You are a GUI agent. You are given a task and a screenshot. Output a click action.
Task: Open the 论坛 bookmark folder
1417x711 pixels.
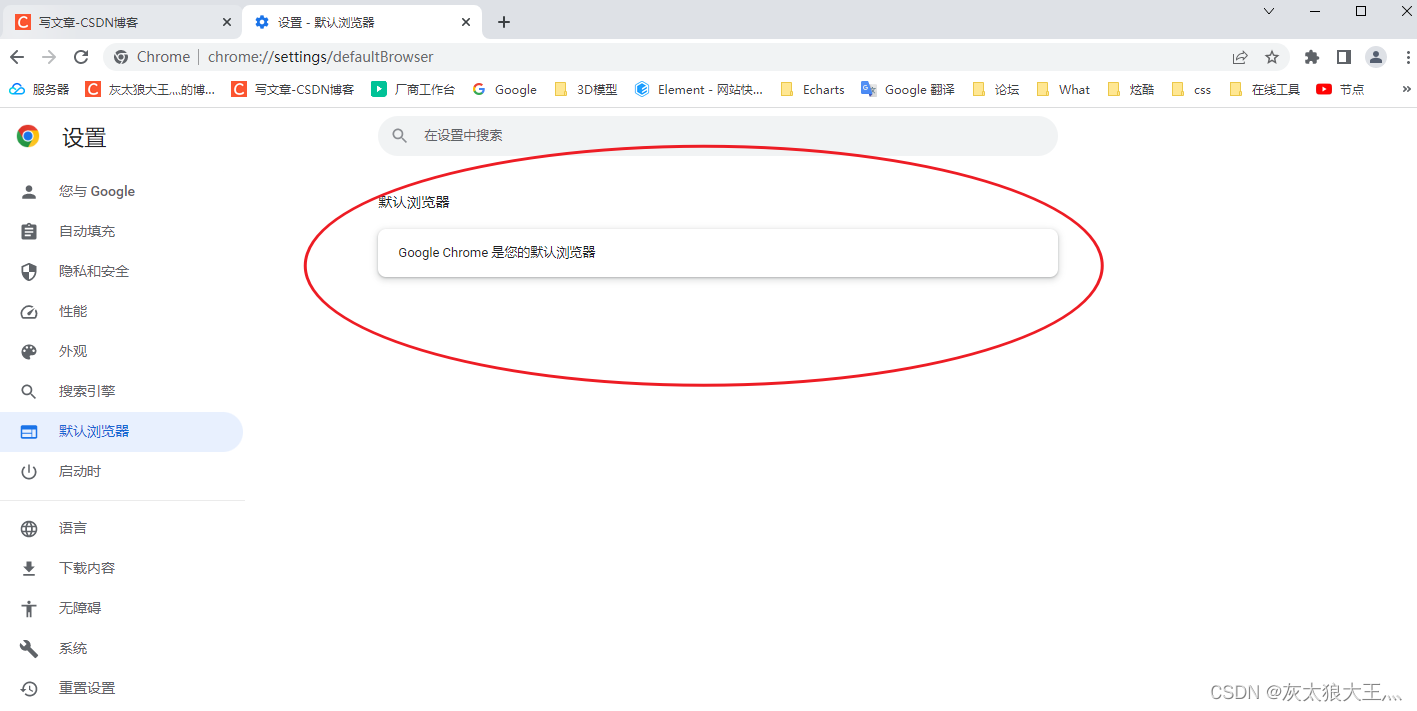(x=996, y=89)
